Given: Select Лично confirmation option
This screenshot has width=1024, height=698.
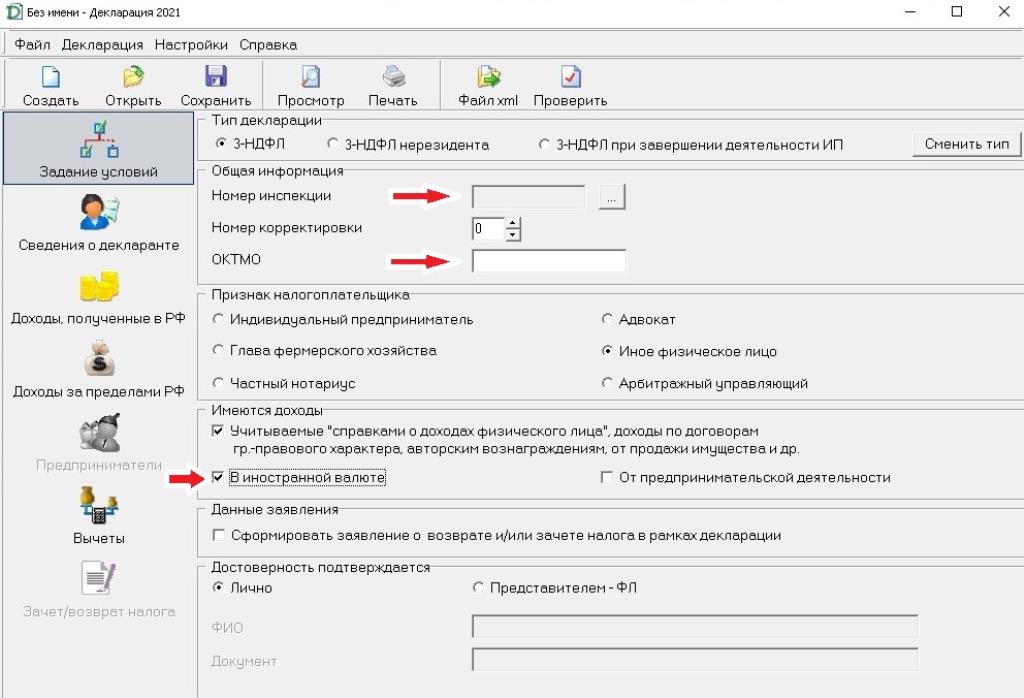Looking at the screenshot, I should (x=218, y=587).
